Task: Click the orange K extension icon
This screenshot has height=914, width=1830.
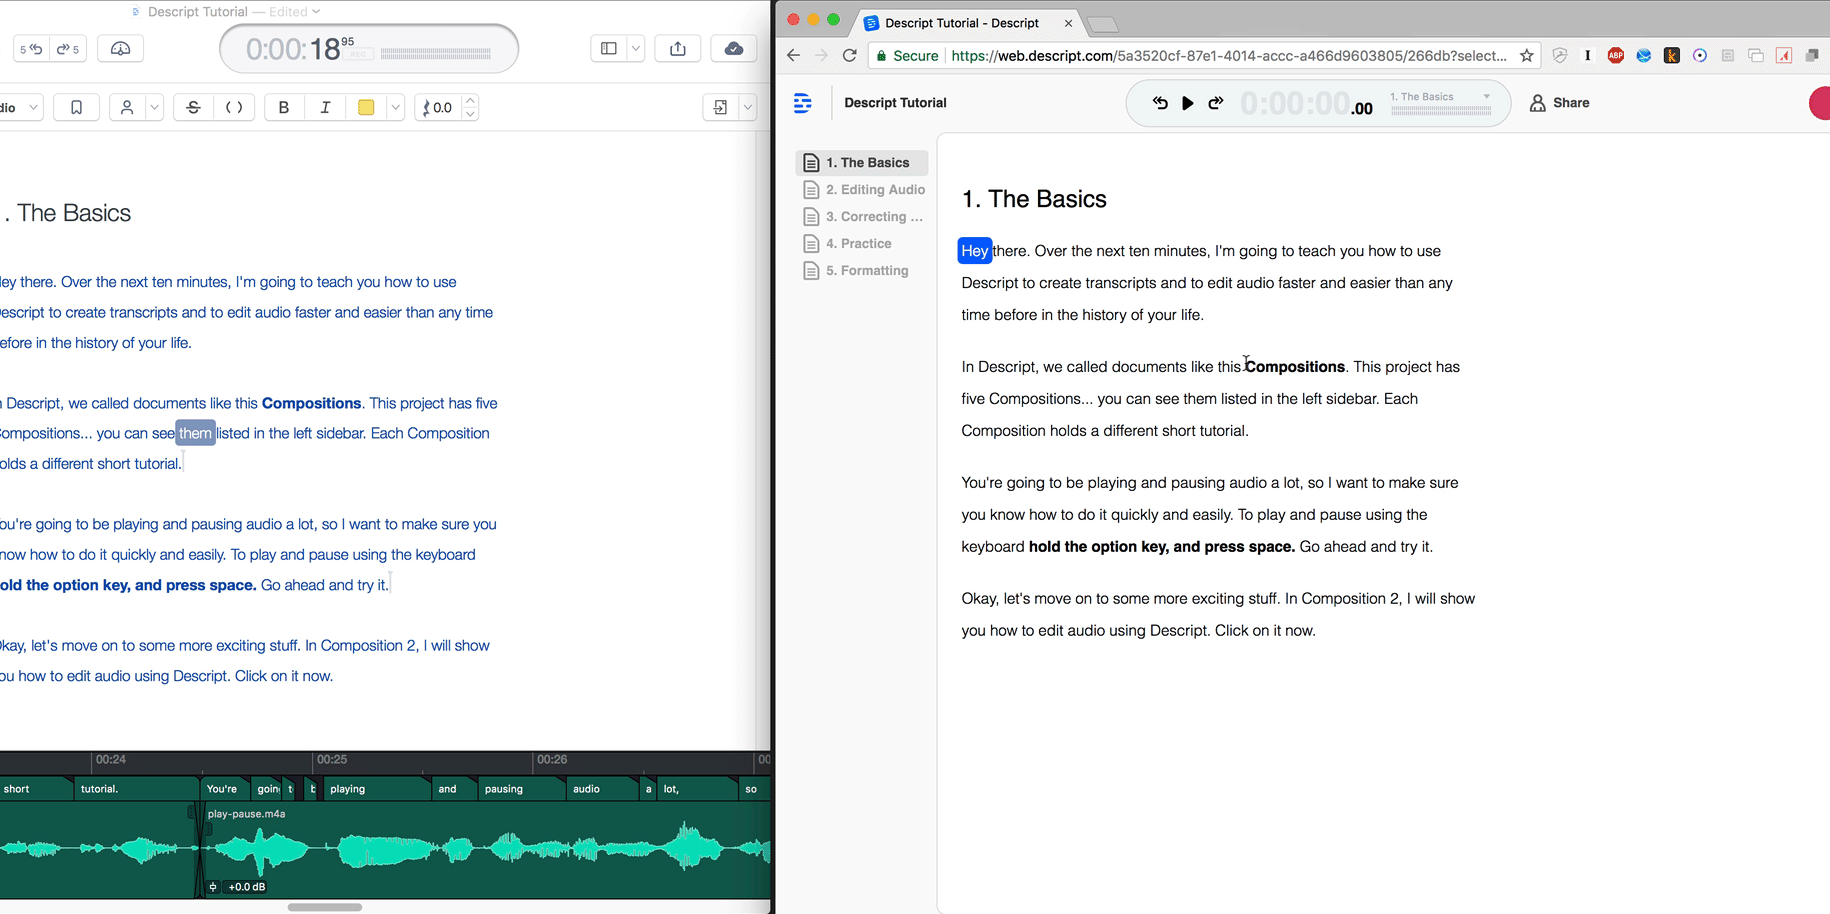Action: 1671,56
